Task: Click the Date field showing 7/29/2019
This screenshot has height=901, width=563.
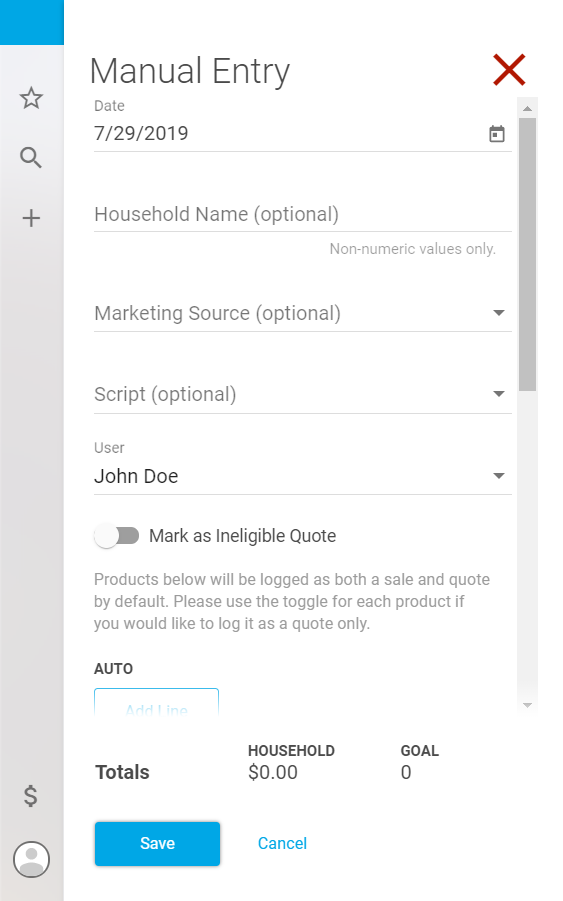Action: pos(303,134)
